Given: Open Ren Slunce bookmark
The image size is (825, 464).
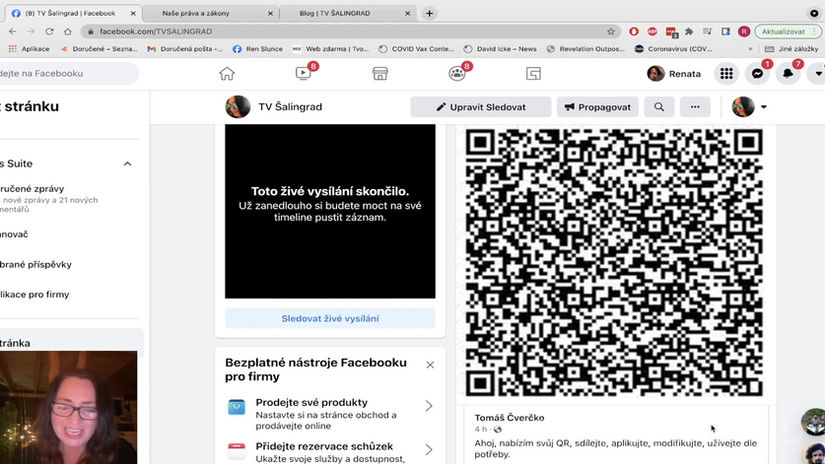Looking at the screenshot, I should (x=258, y=48).
